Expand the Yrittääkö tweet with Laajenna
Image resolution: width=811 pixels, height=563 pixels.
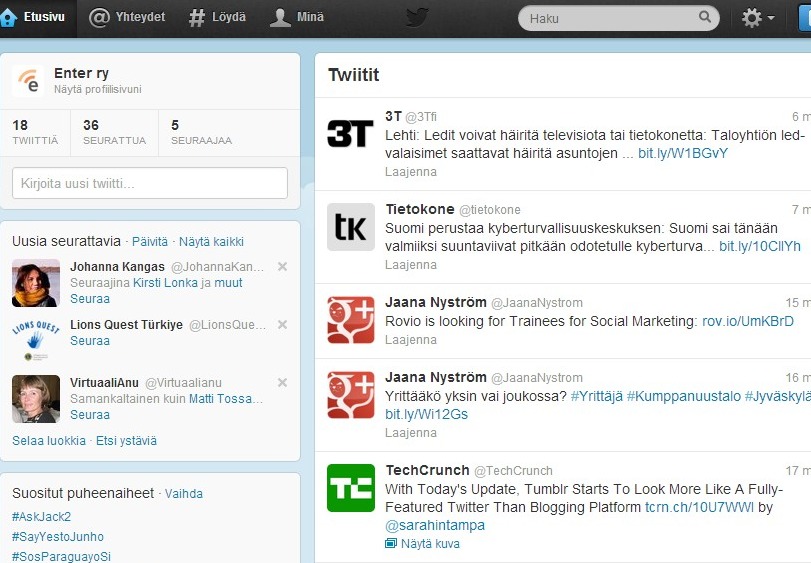pos(411,433)
